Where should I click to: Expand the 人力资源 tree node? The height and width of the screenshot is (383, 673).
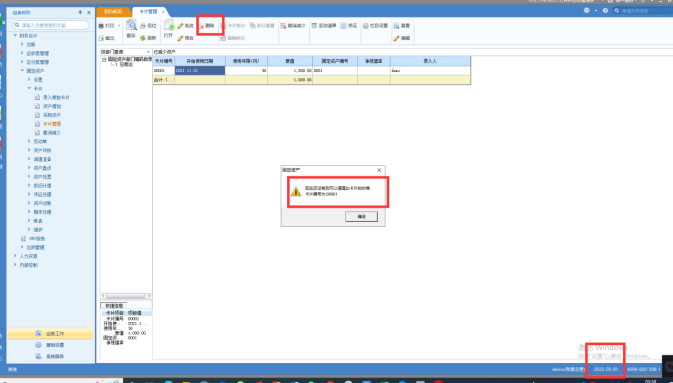tap(15, 256)
